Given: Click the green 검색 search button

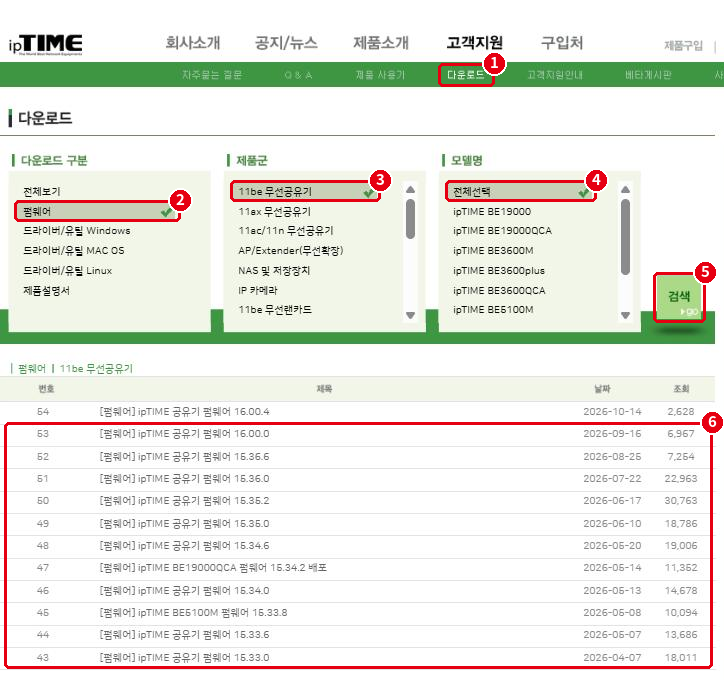Looking at the screenshot, I should point(679,297).
